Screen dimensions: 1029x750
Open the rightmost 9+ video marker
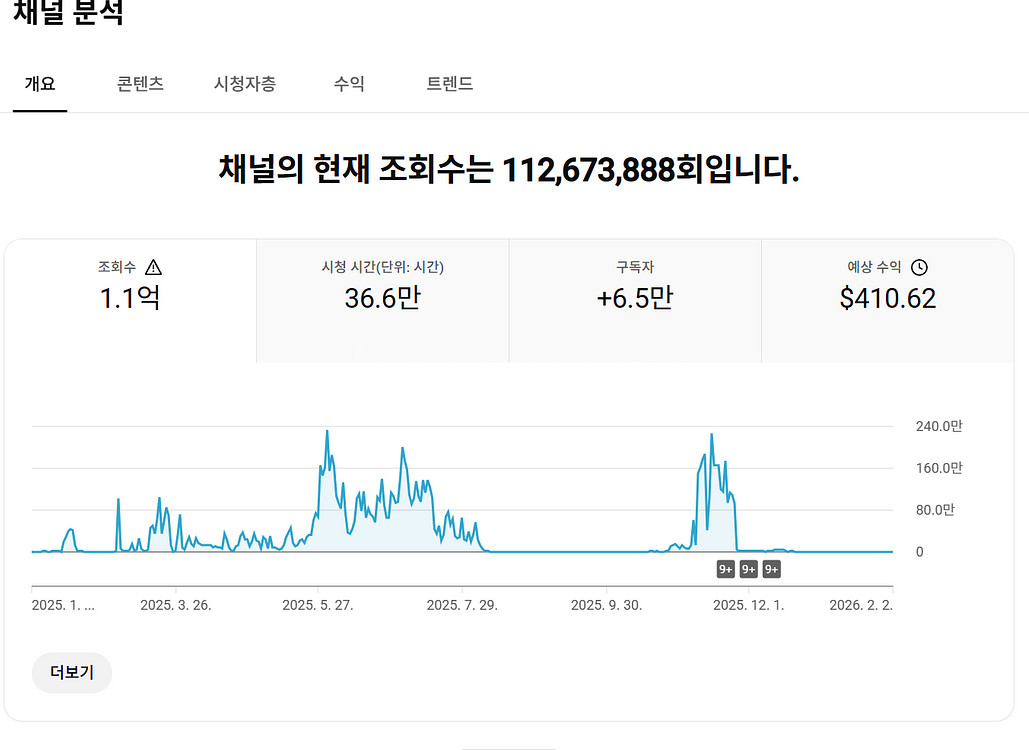[771, 570]
